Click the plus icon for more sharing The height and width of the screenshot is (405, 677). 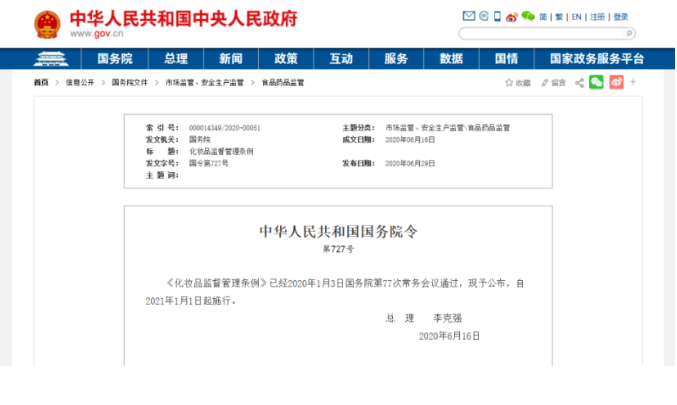click(633, 82)
